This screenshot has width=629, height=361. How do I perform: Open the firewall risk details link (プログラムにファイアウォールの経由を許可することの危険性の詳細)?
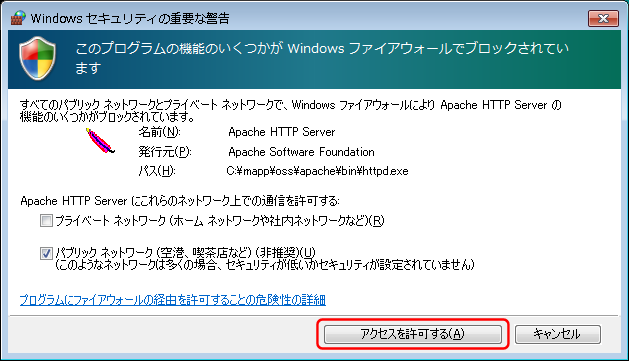coord(173,300)
